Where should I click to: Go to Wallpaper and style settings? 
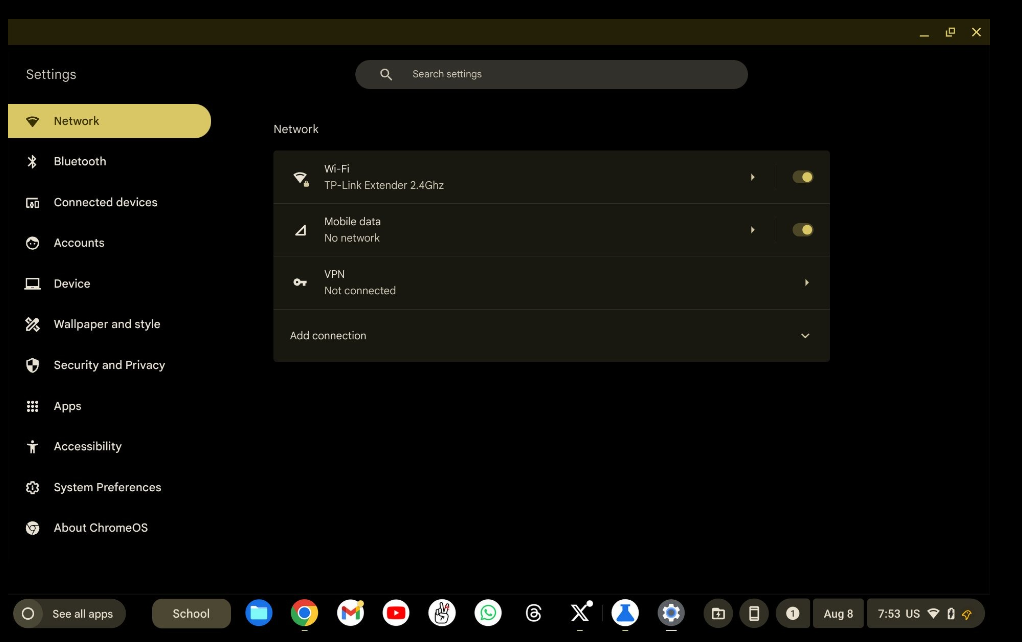107,324
